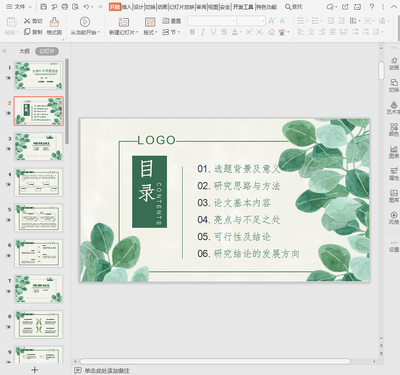Viewport: 400px width, 375px height.
Task: Click the notes area to add notes
Action: point(107,370)
